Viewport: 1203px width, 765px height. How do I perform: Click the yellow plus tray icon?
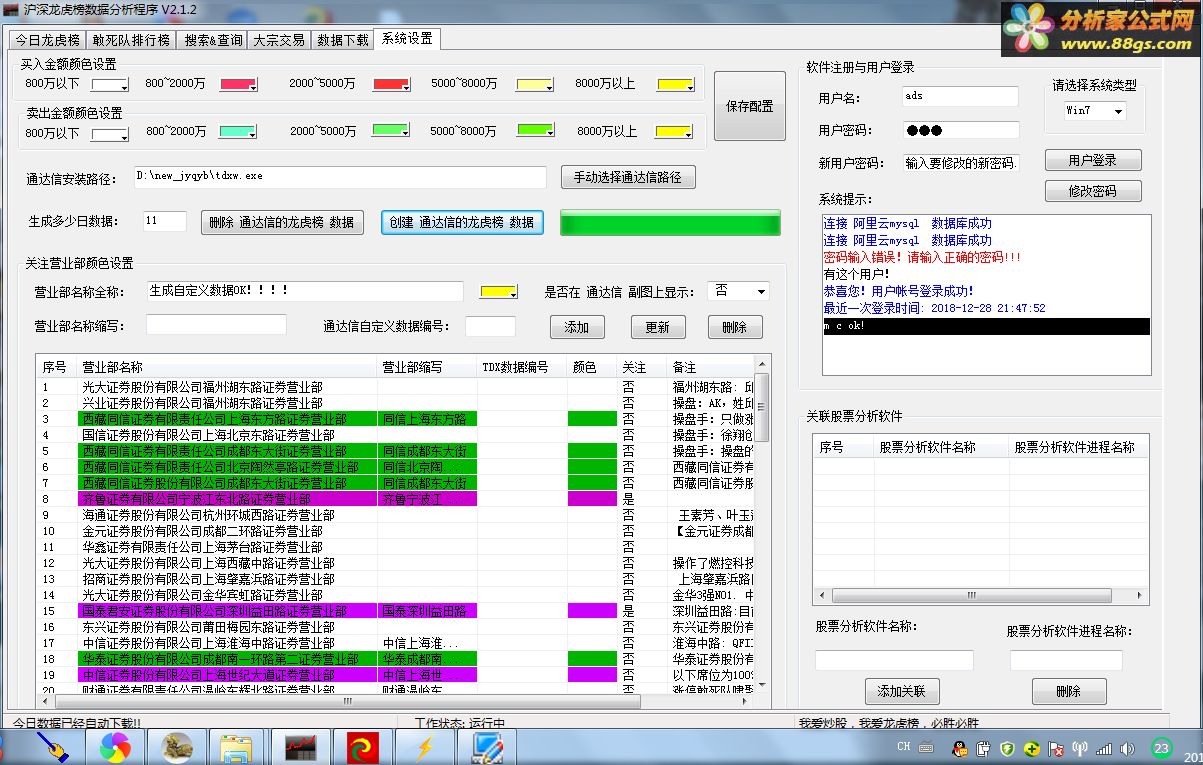[x=1031, y=747]
